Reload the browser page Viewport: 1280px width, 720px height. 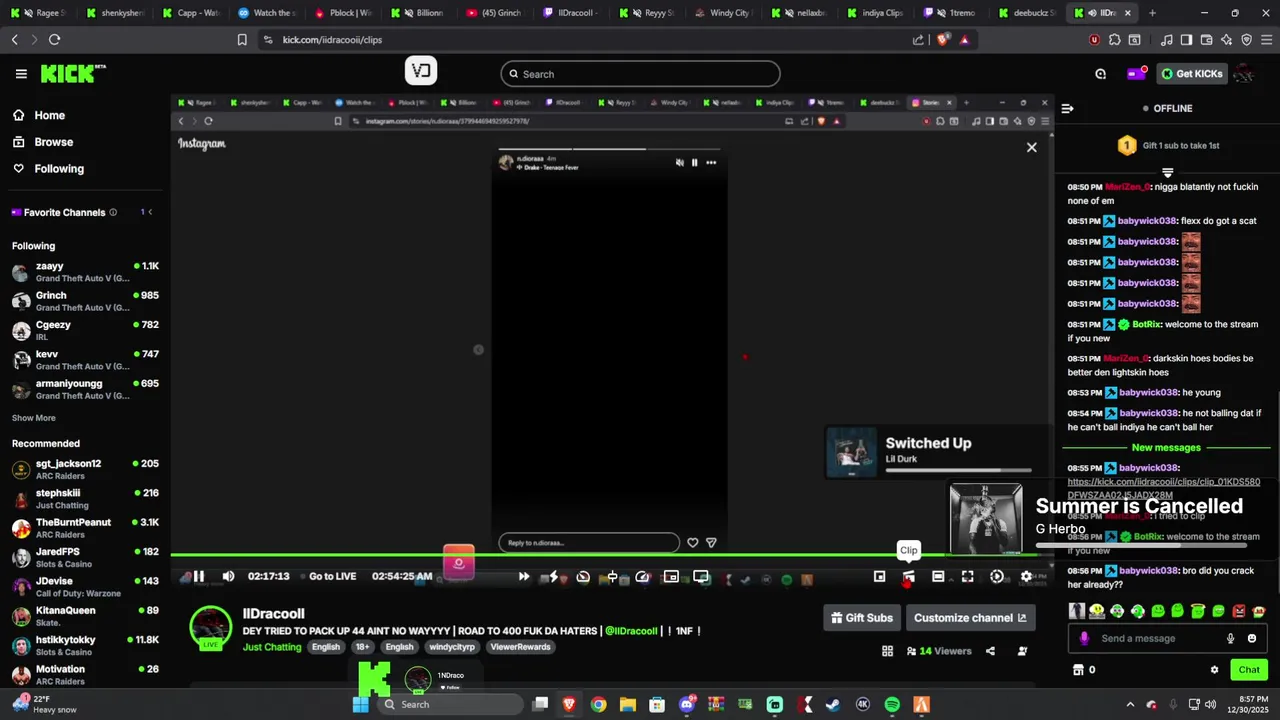coord(54,40)
